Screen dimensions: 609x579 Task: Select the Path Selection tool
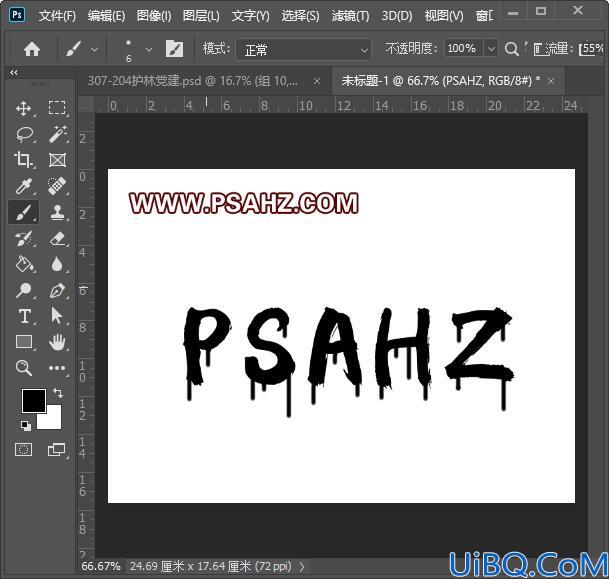[57, 316]
